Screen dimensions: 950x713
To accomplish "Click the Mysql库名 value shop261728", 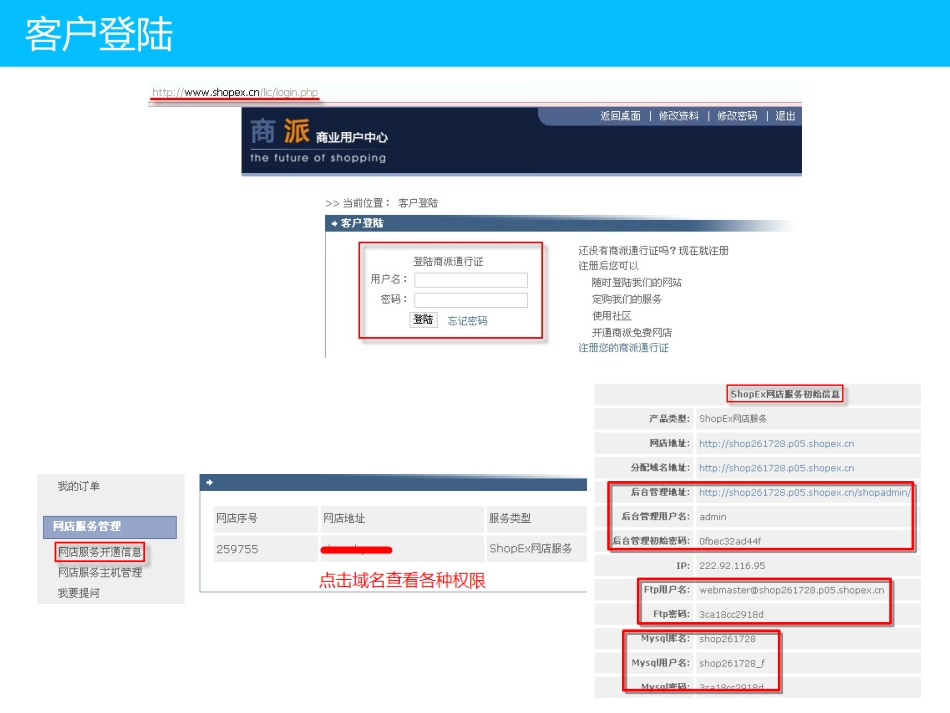I will click(727, 638).
